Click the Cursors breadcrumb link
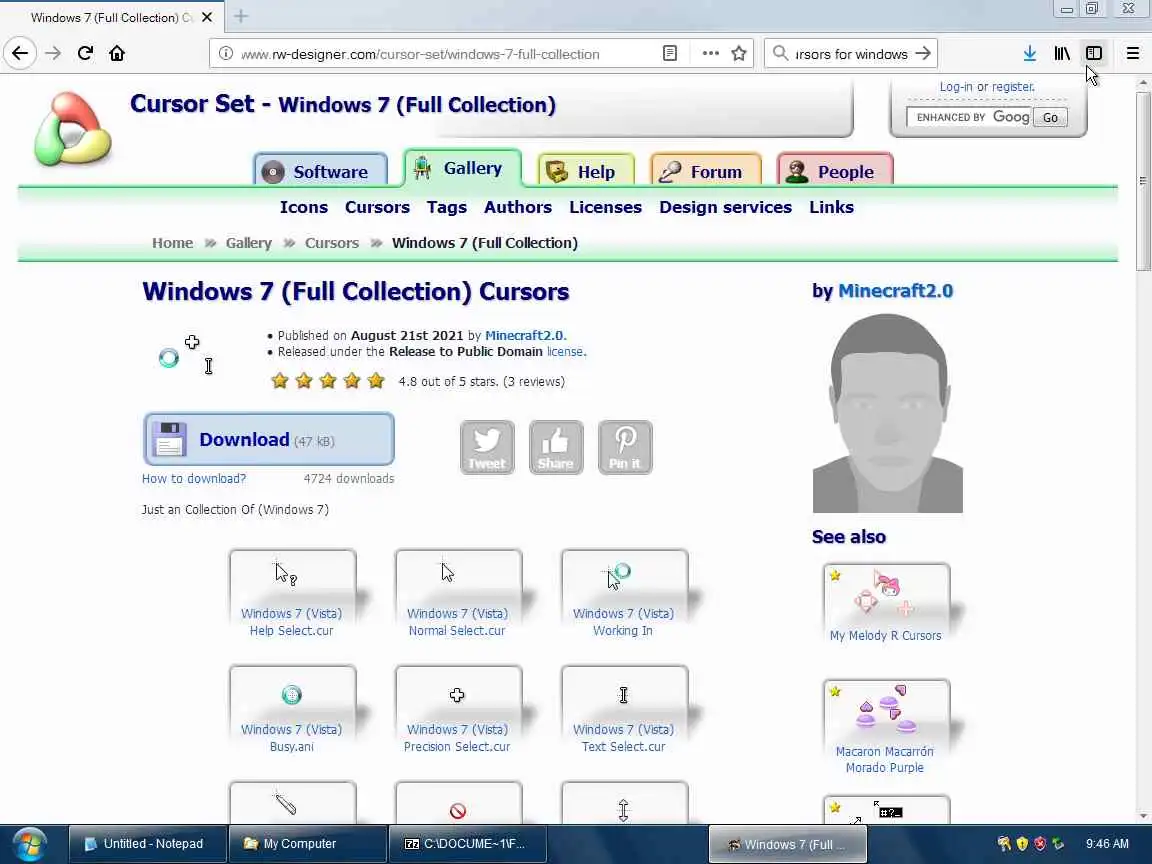 [x=332, y=243]
